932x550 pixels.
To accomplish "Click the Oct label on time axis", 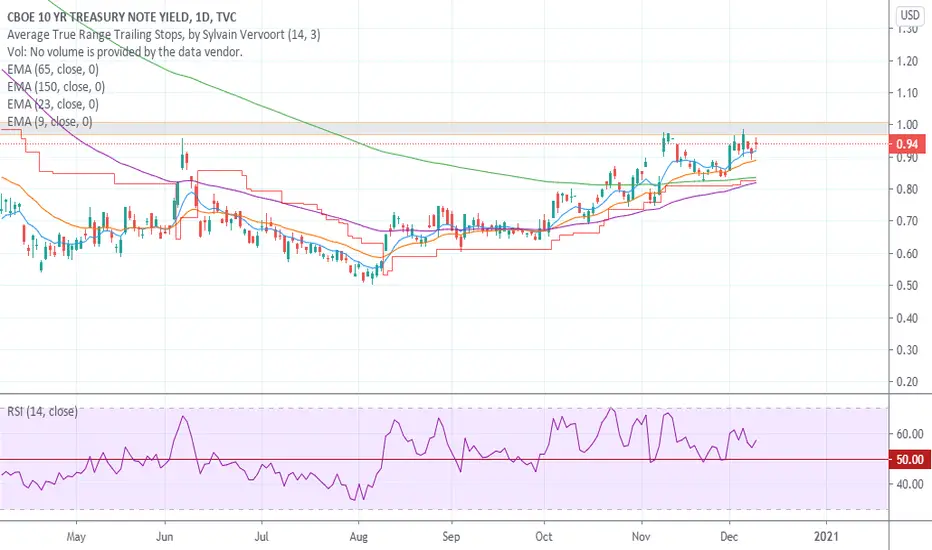I will pos(544,536).
